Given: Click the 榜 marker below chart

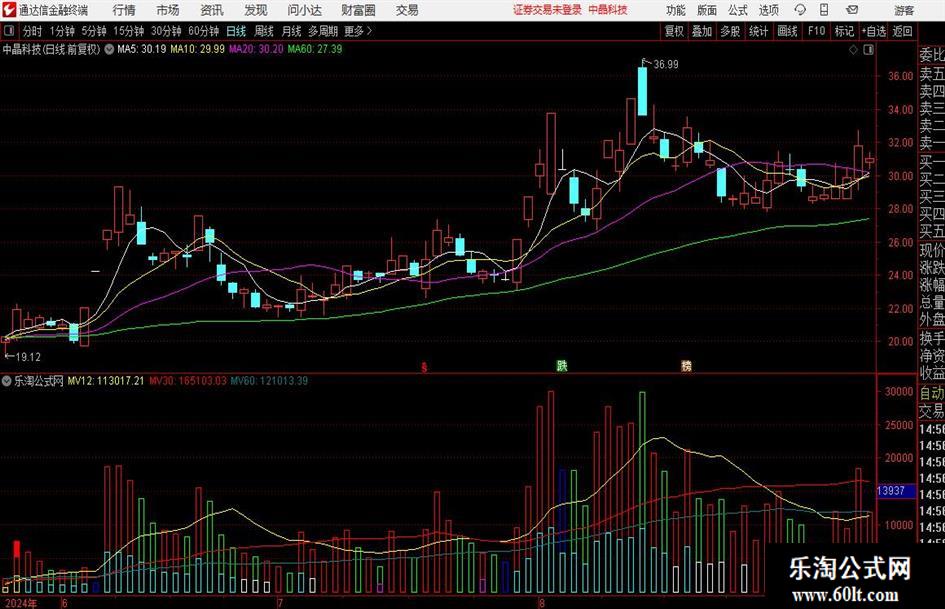Looking at the screenshot, I should coord(686,366).
